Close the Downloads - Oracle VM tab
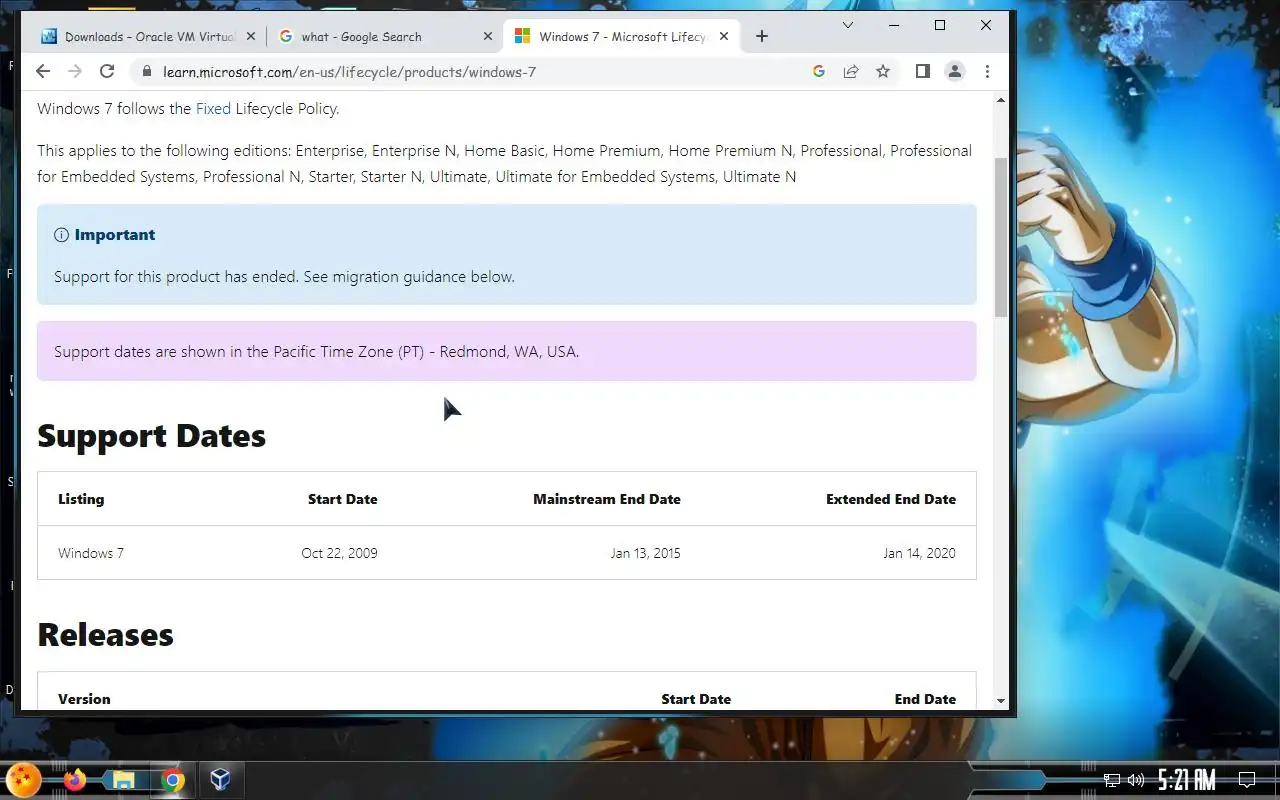 pyautogui.click(x=251, y=36)
